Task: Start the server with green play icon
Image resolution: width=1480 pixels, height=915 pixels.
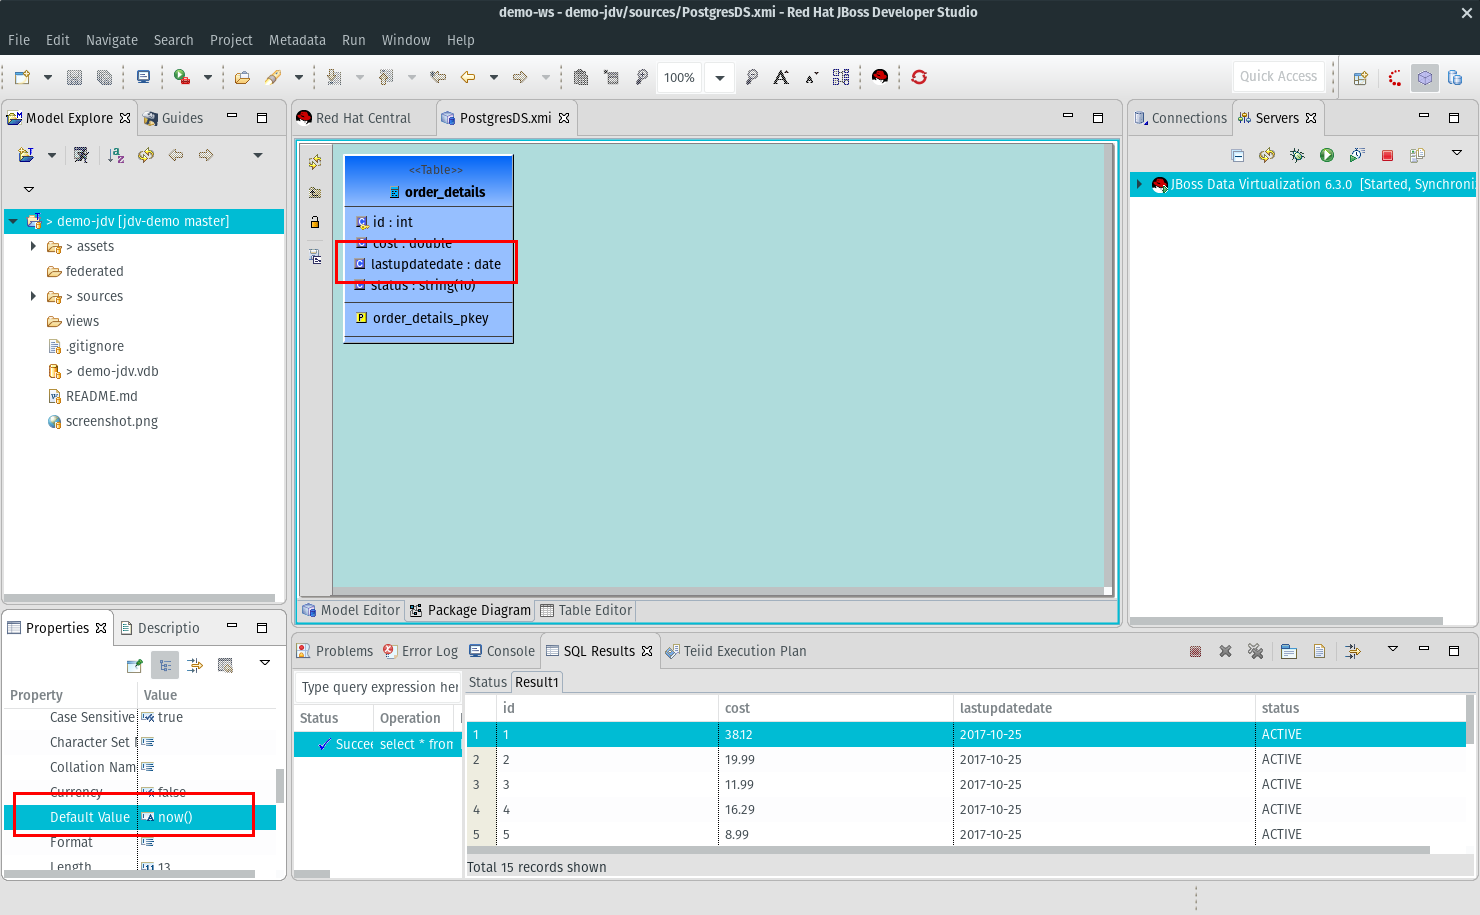Action: pos(1327,155)
